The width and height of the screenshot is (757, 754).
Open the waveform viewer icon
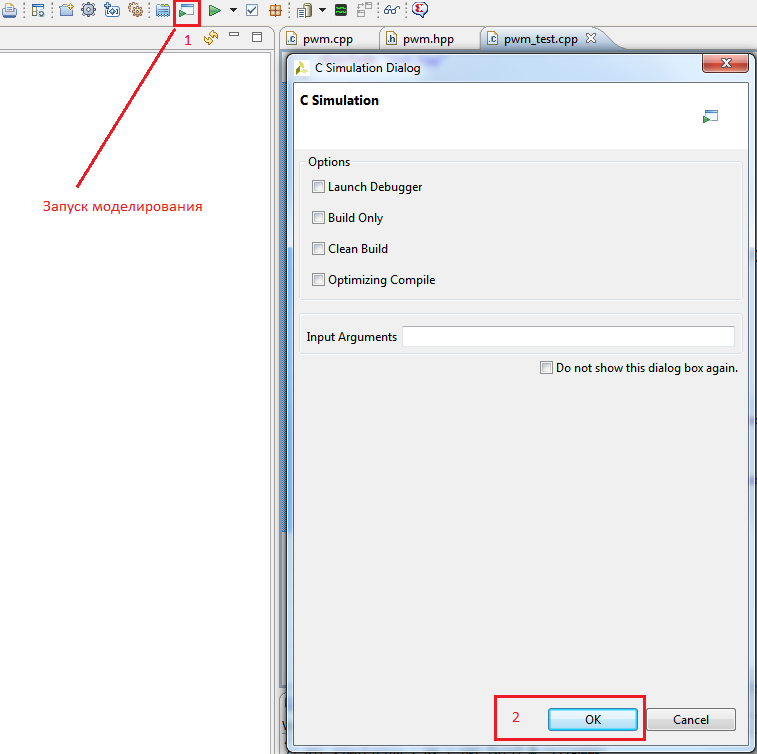coord(341,11)
